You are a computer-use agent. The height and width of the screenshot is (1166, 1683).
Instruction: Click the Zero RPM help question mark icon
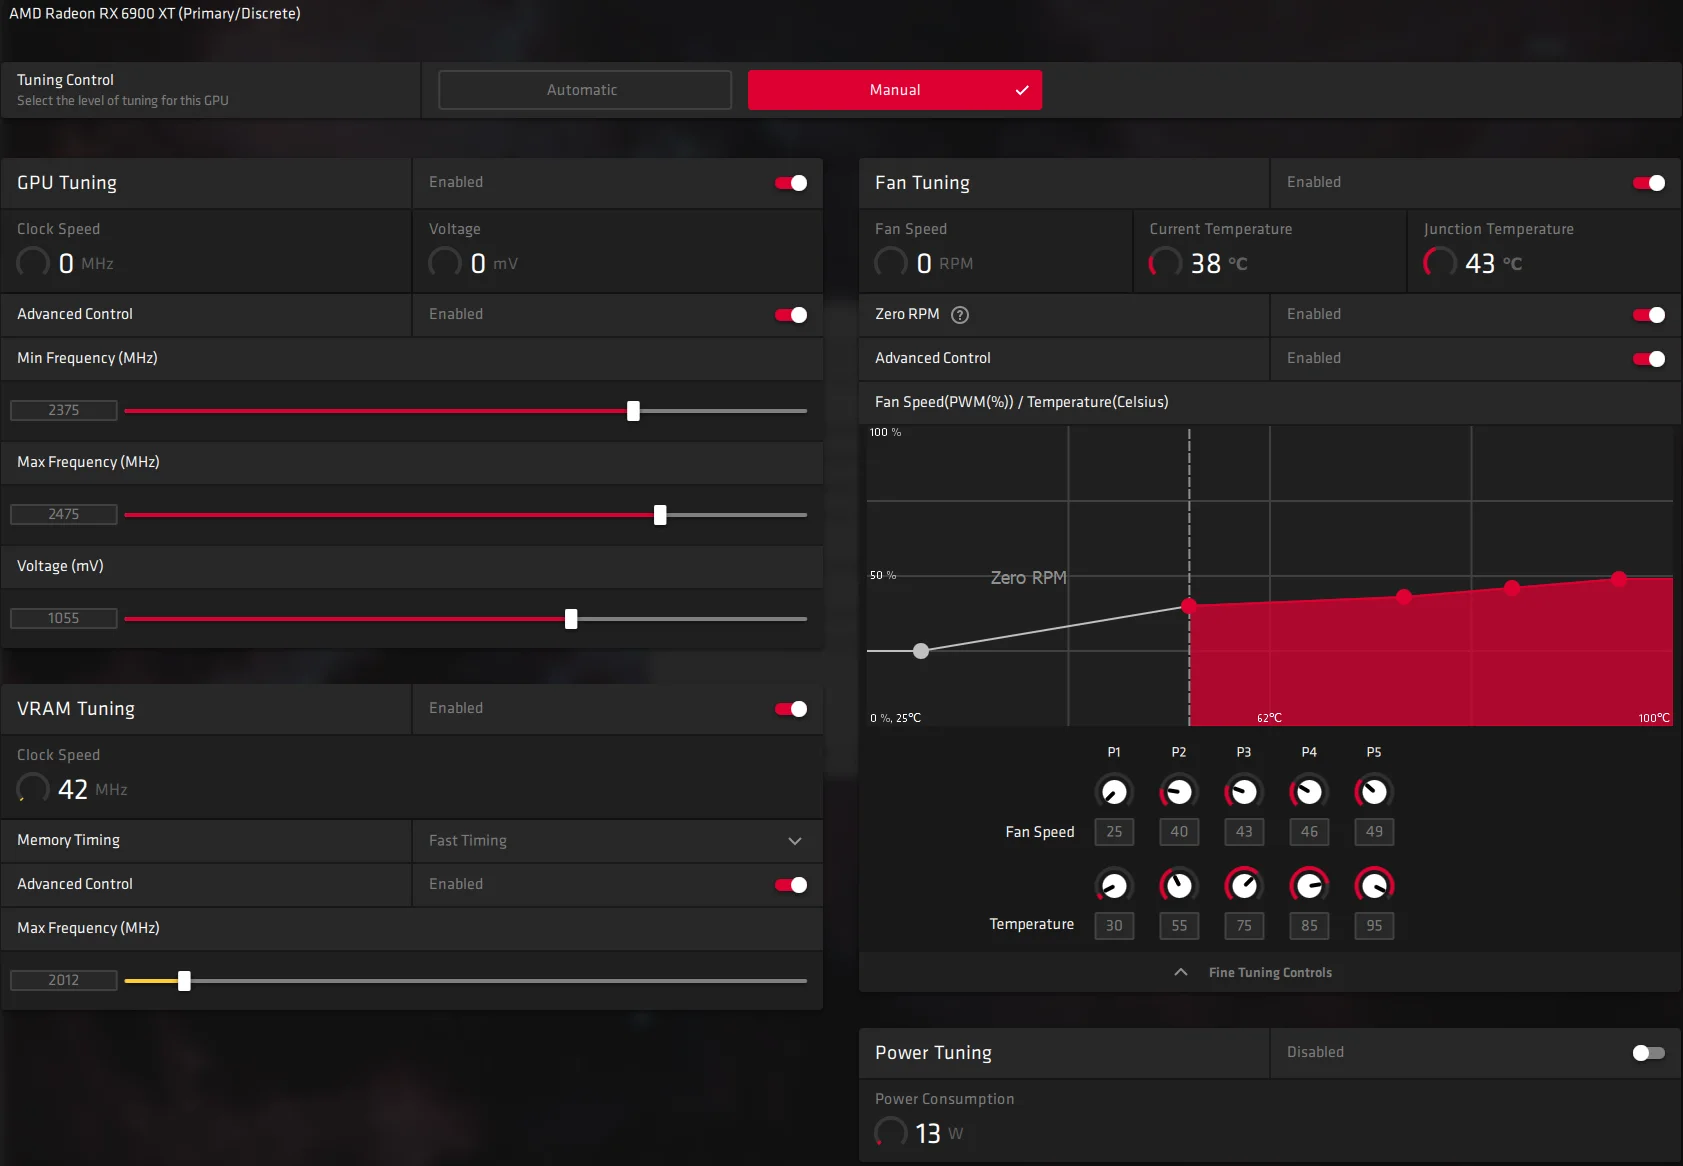pyautogui.click(x=960, y=315)
